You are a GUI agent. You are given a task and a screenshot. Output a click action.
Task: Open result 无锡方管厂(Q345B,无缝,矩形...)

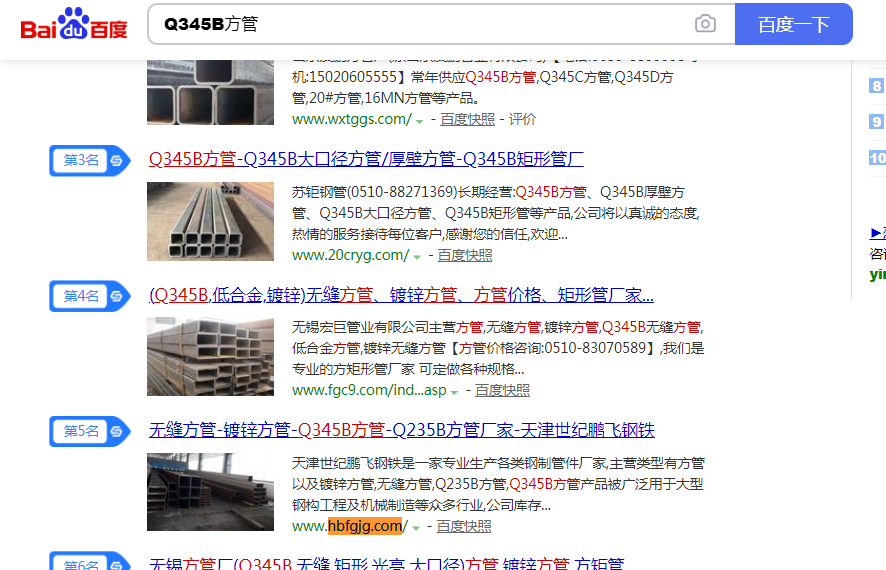coord(386,563)
